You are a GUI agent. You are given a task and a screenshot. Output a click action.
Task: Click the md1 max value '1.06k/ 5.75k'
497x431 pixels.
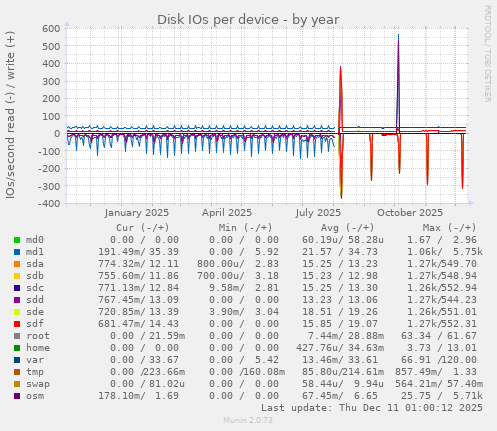coord(445,252)
